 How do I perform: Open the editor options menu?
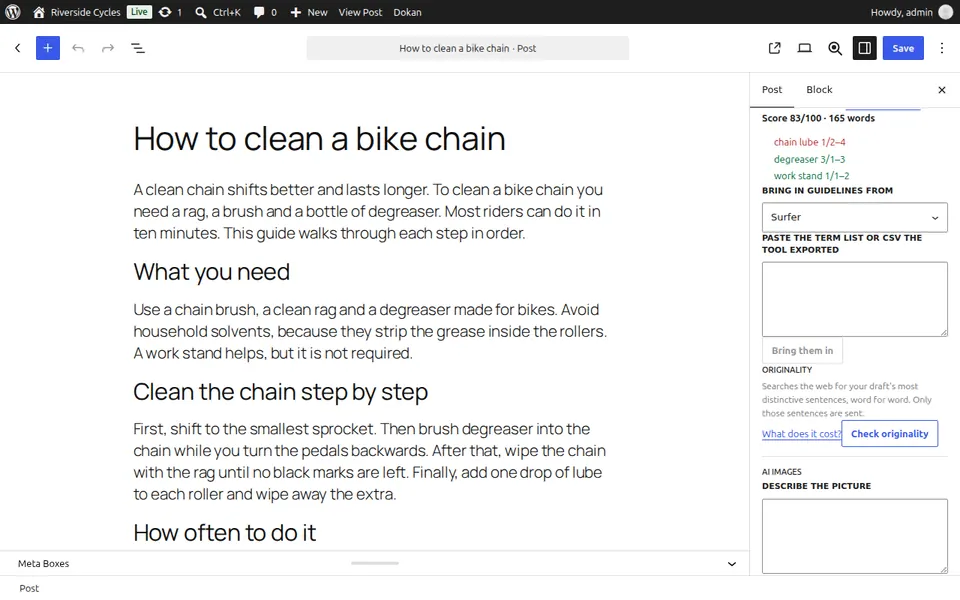[942, 48]
